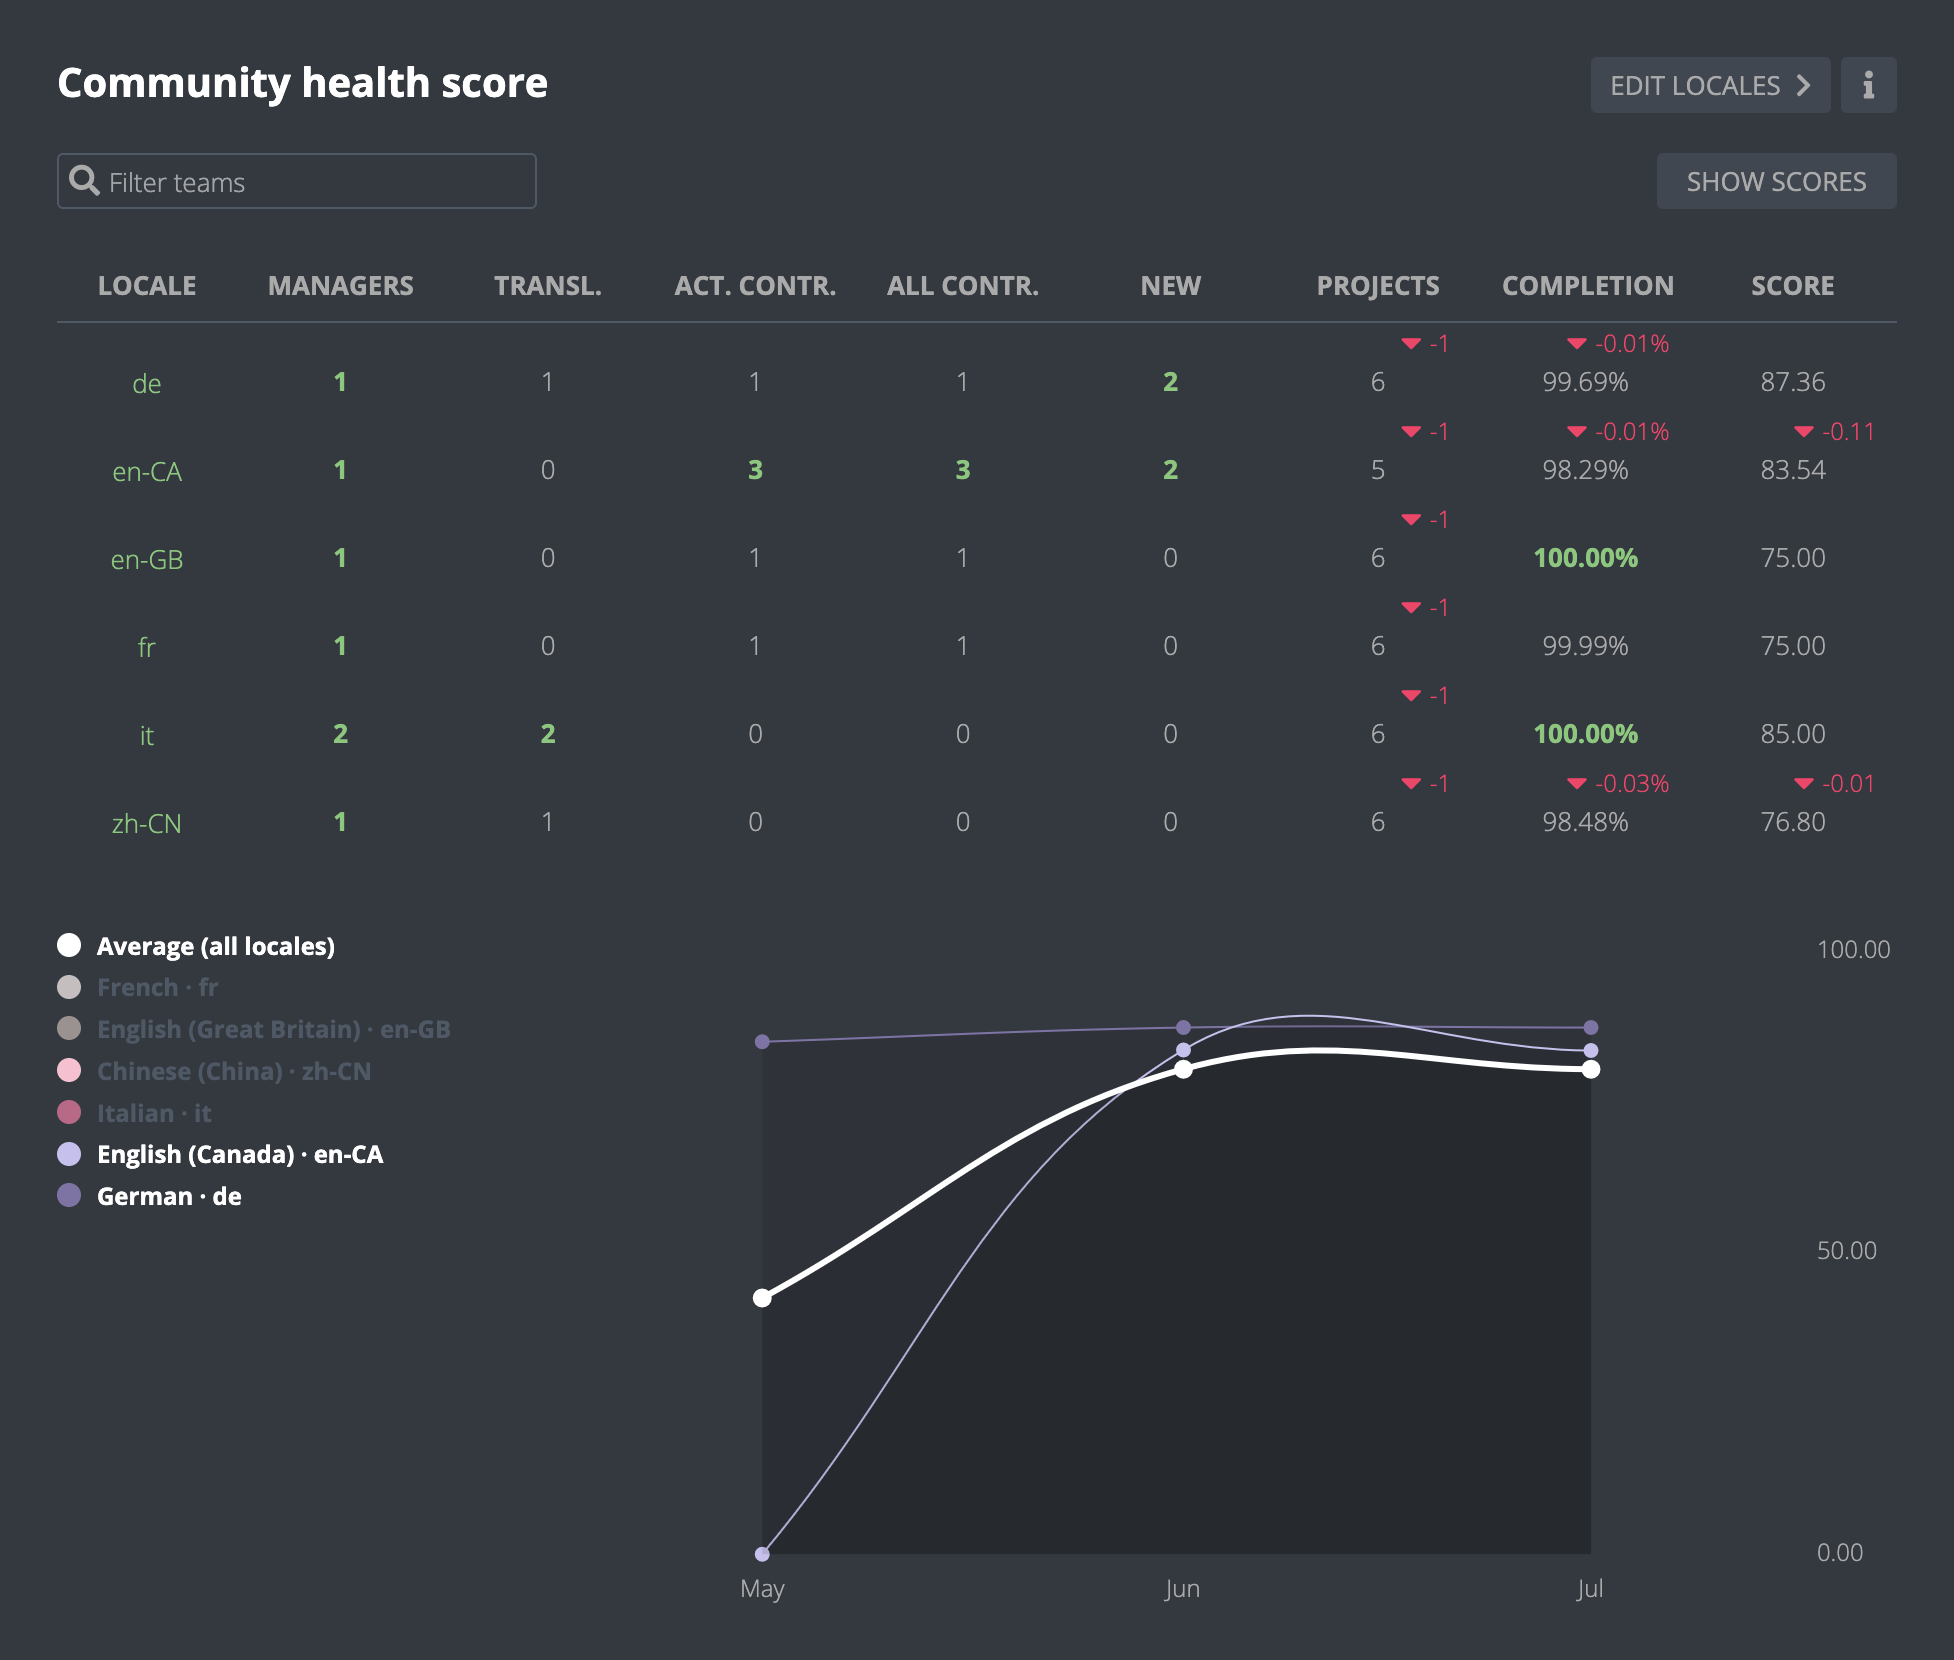
Task: Click the Average data point for Jun
Action: point(1183,1069)
